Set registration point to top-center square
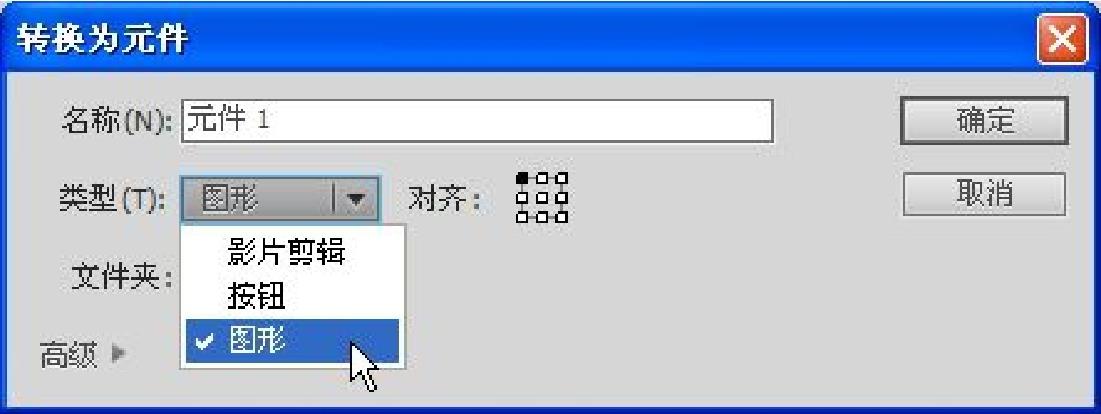1101x414 pixels. click(541, 178)
